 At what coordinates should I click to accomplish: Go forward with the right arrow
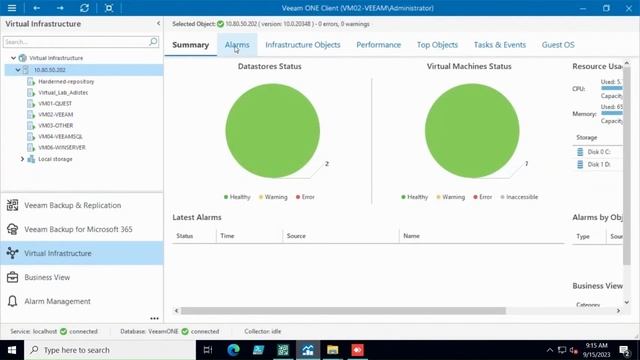click(x=60, y=8)
